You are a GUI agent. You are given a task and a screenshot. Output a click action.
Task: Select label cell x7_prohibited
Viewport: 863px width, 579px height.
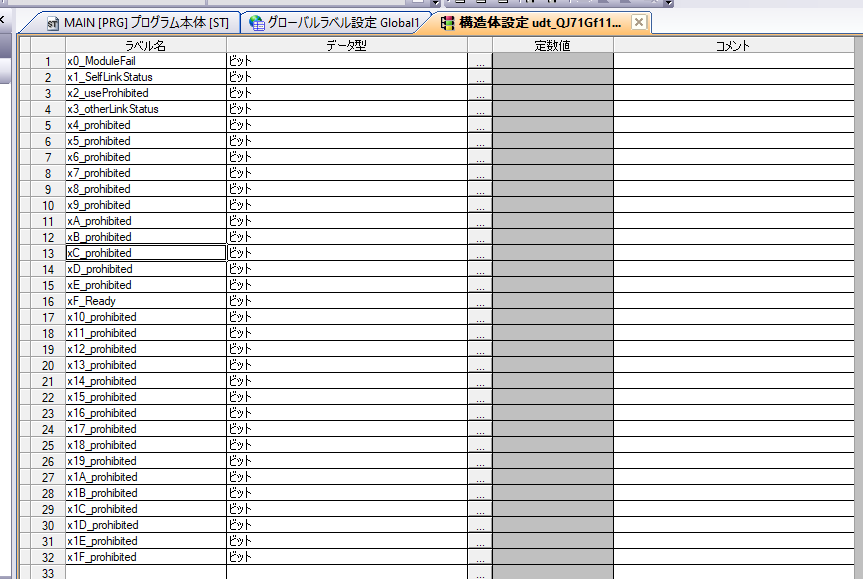pyautogui.click(x=146, y=173)
